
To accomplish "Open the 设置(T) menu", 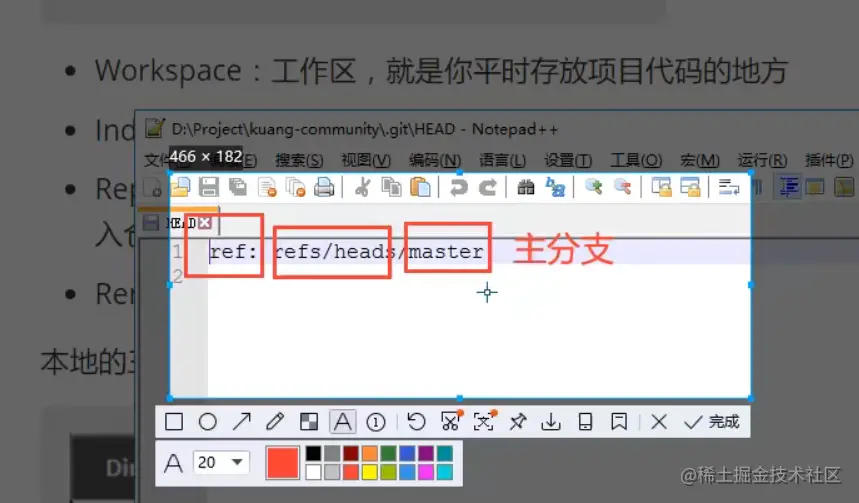I will pos(568,160).
